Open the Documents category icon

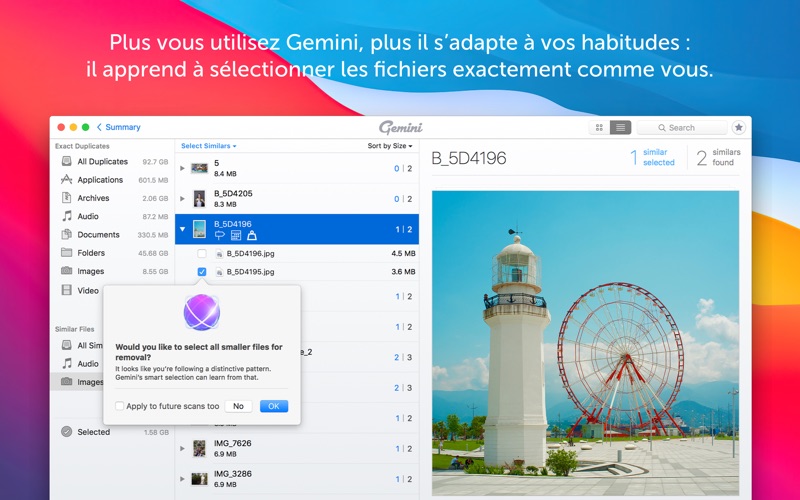pos(66,234)
